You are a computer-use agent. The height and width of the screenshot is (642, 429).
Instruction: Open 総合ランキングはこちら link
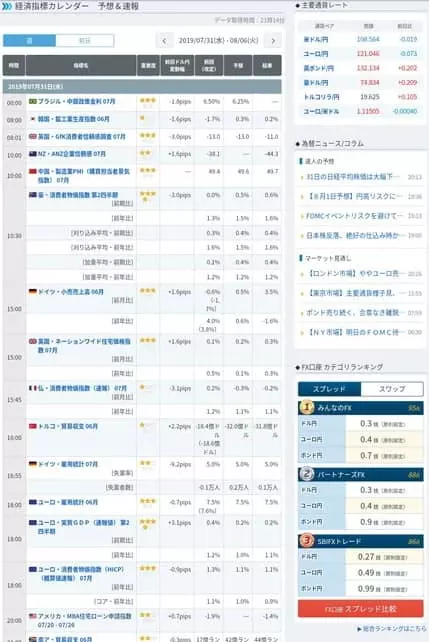(x=391, y=628)
